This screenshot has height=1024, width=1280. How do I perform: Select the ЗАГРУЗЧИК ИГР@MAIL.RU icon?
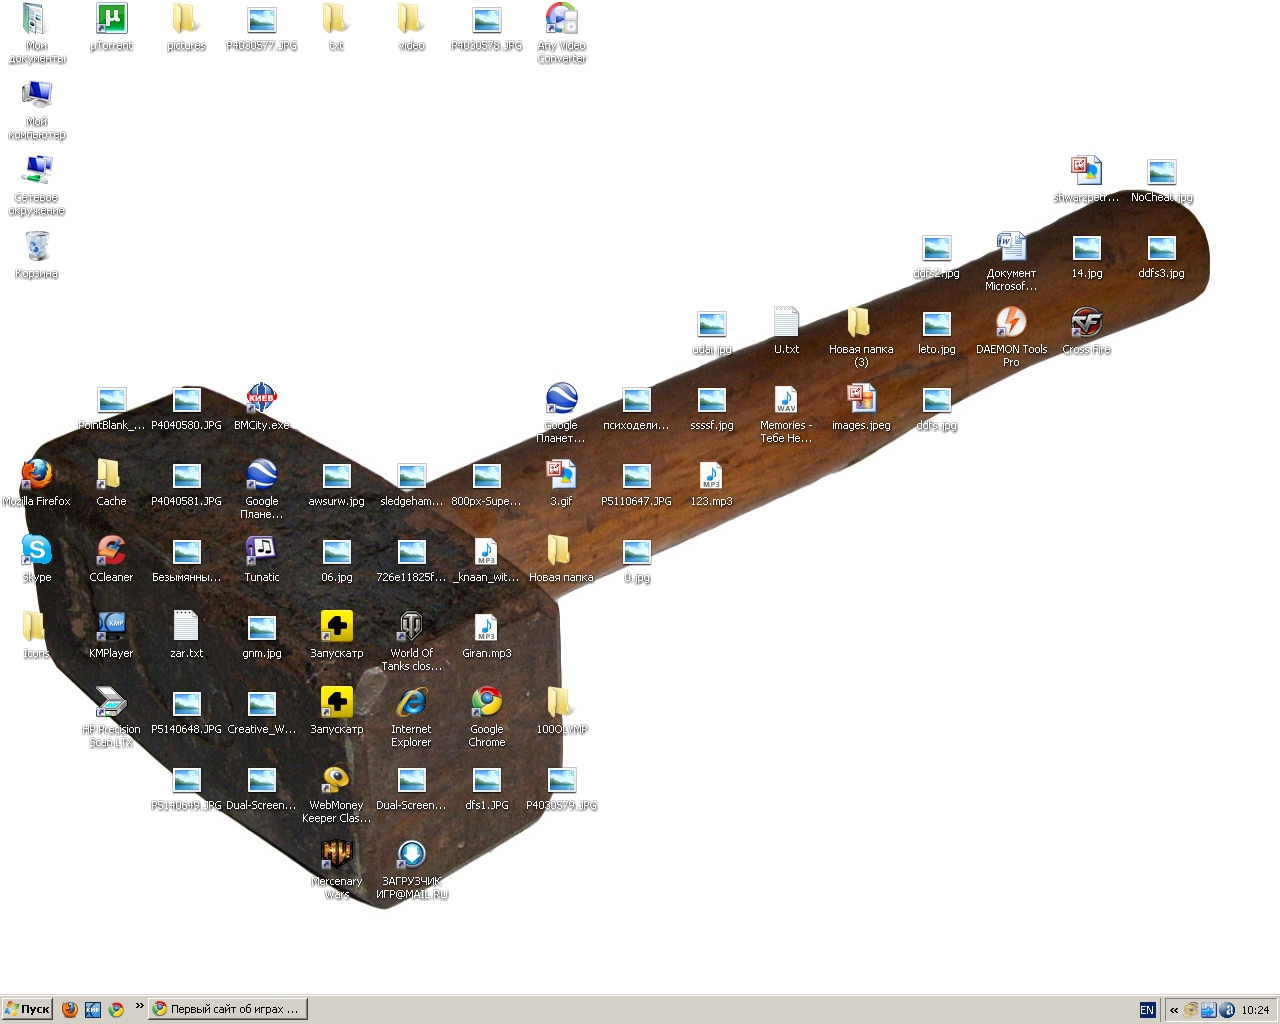411,870
